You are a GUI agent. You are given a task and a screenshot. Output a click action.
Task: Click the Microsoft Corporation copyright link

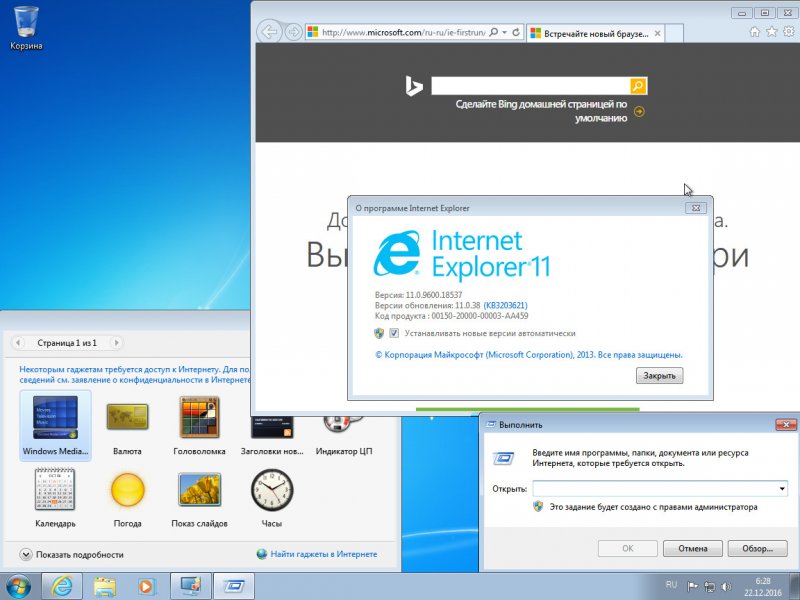[x=529, y=355]
